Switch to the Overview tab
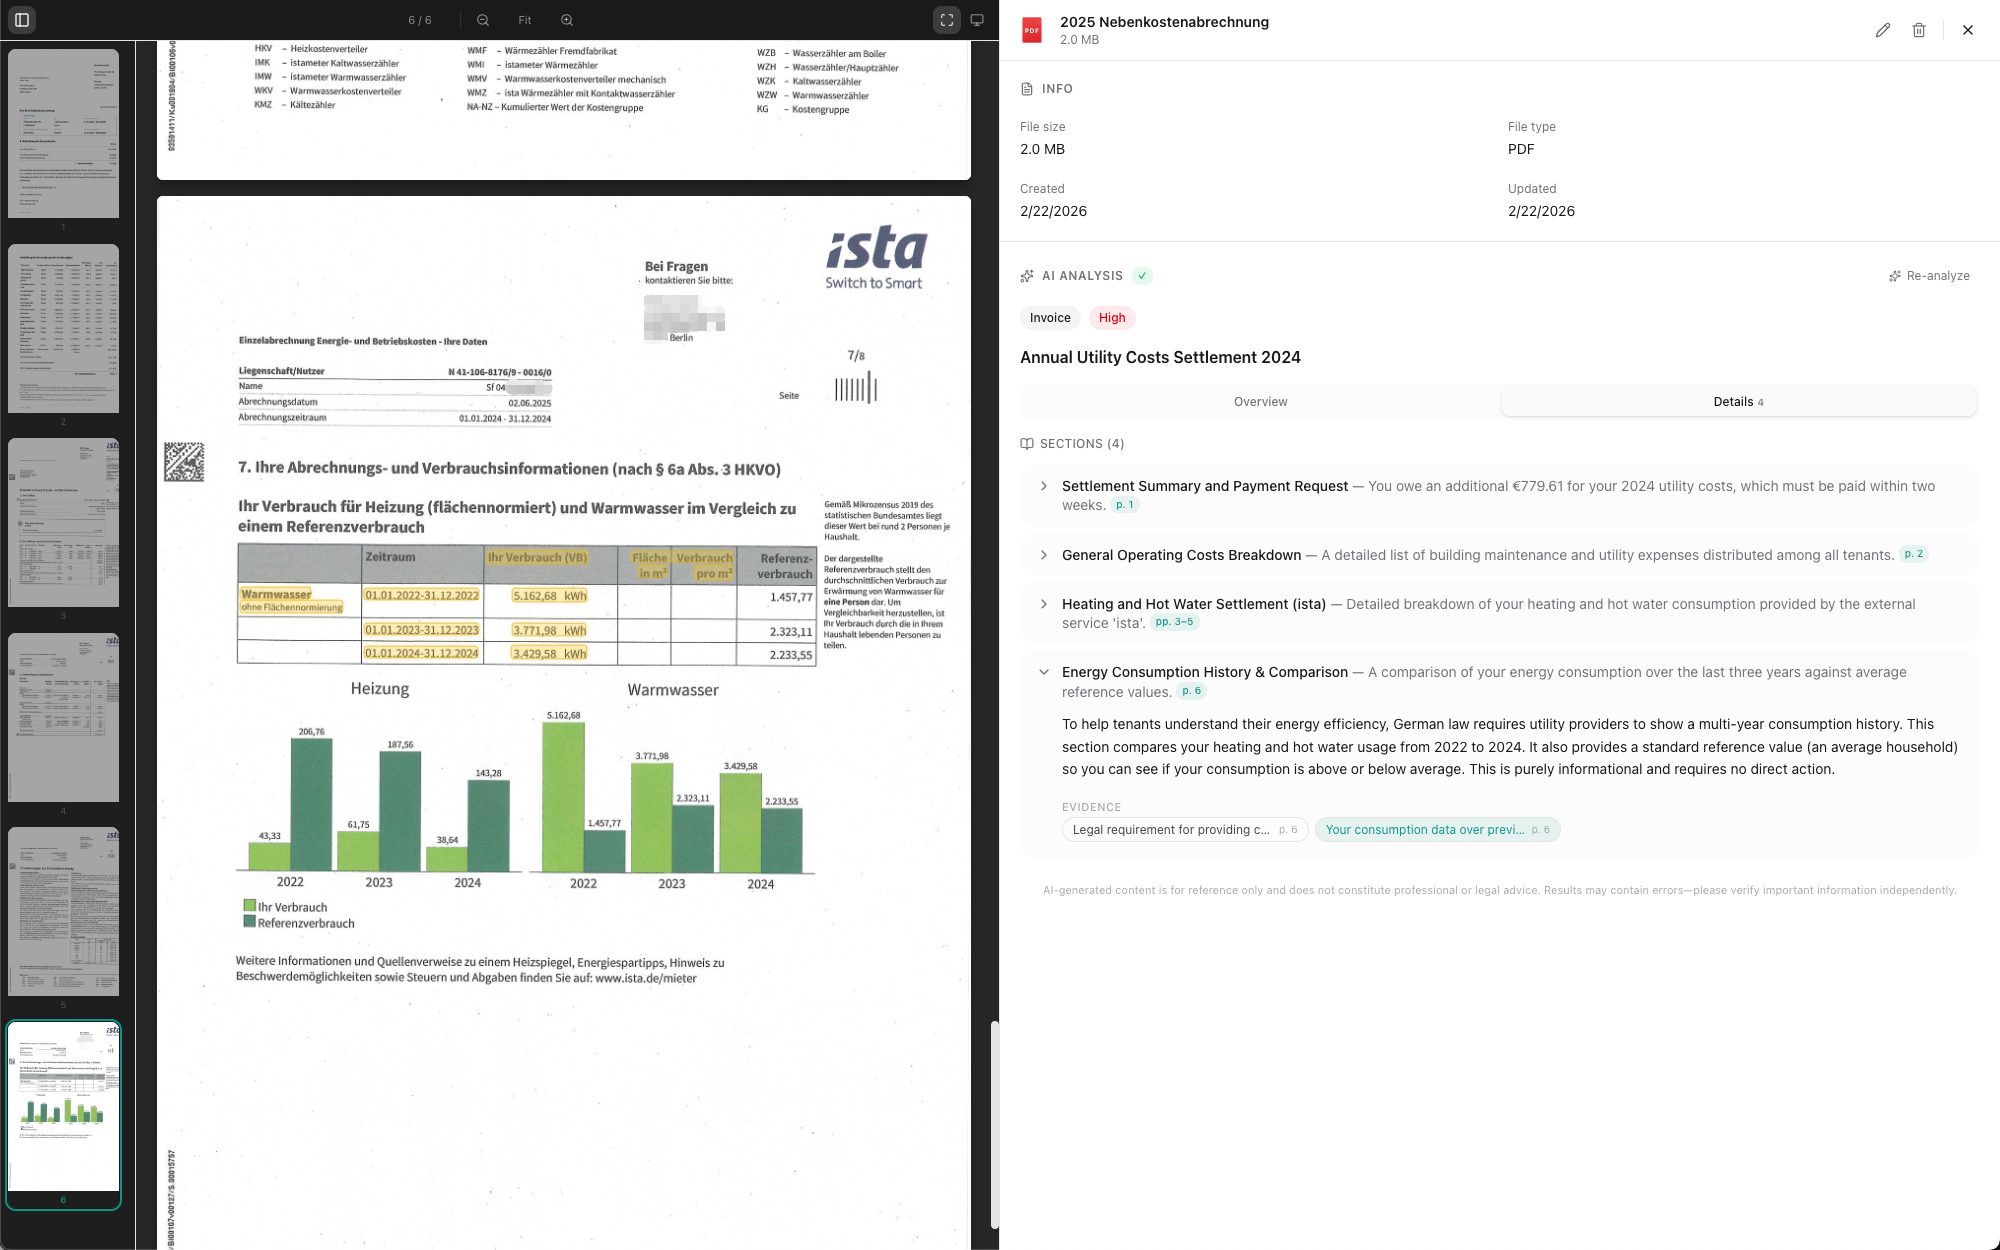Viewport: 2000px width, 1250px height. tap(1260, 401)
